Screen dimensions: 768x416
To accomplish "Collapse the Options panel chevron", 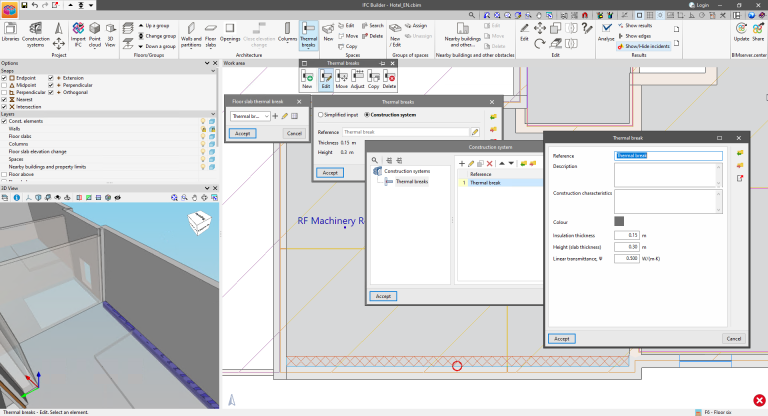I will coord(207,62).
